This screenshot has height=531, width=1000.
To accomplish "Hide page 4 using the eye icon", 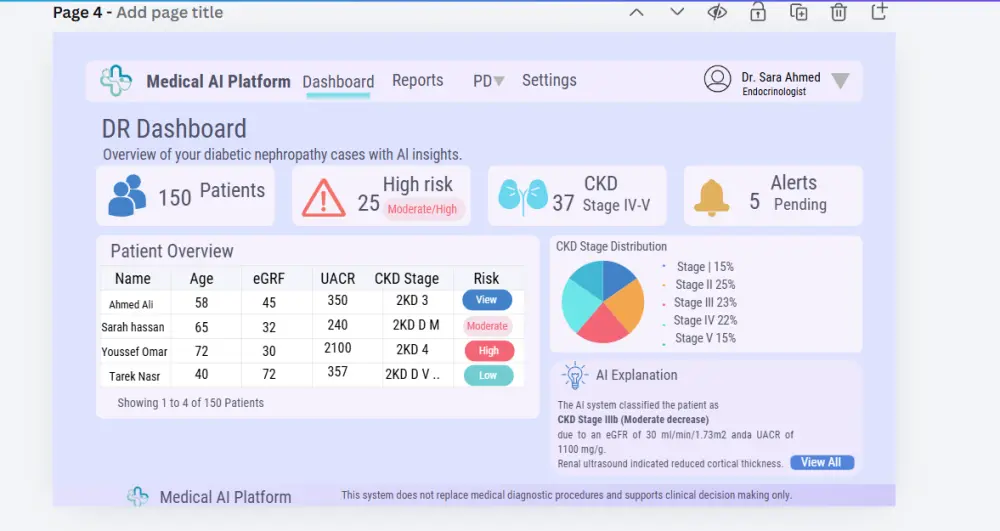I will (x=717, y=12).
